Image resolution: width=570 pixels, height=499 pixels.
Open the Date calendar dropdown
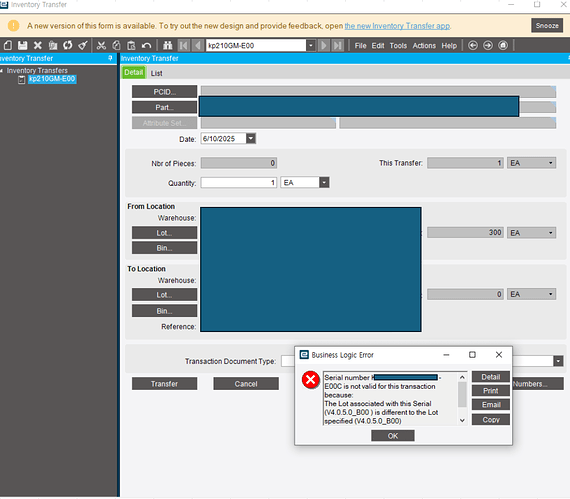(x=251, y=138)
